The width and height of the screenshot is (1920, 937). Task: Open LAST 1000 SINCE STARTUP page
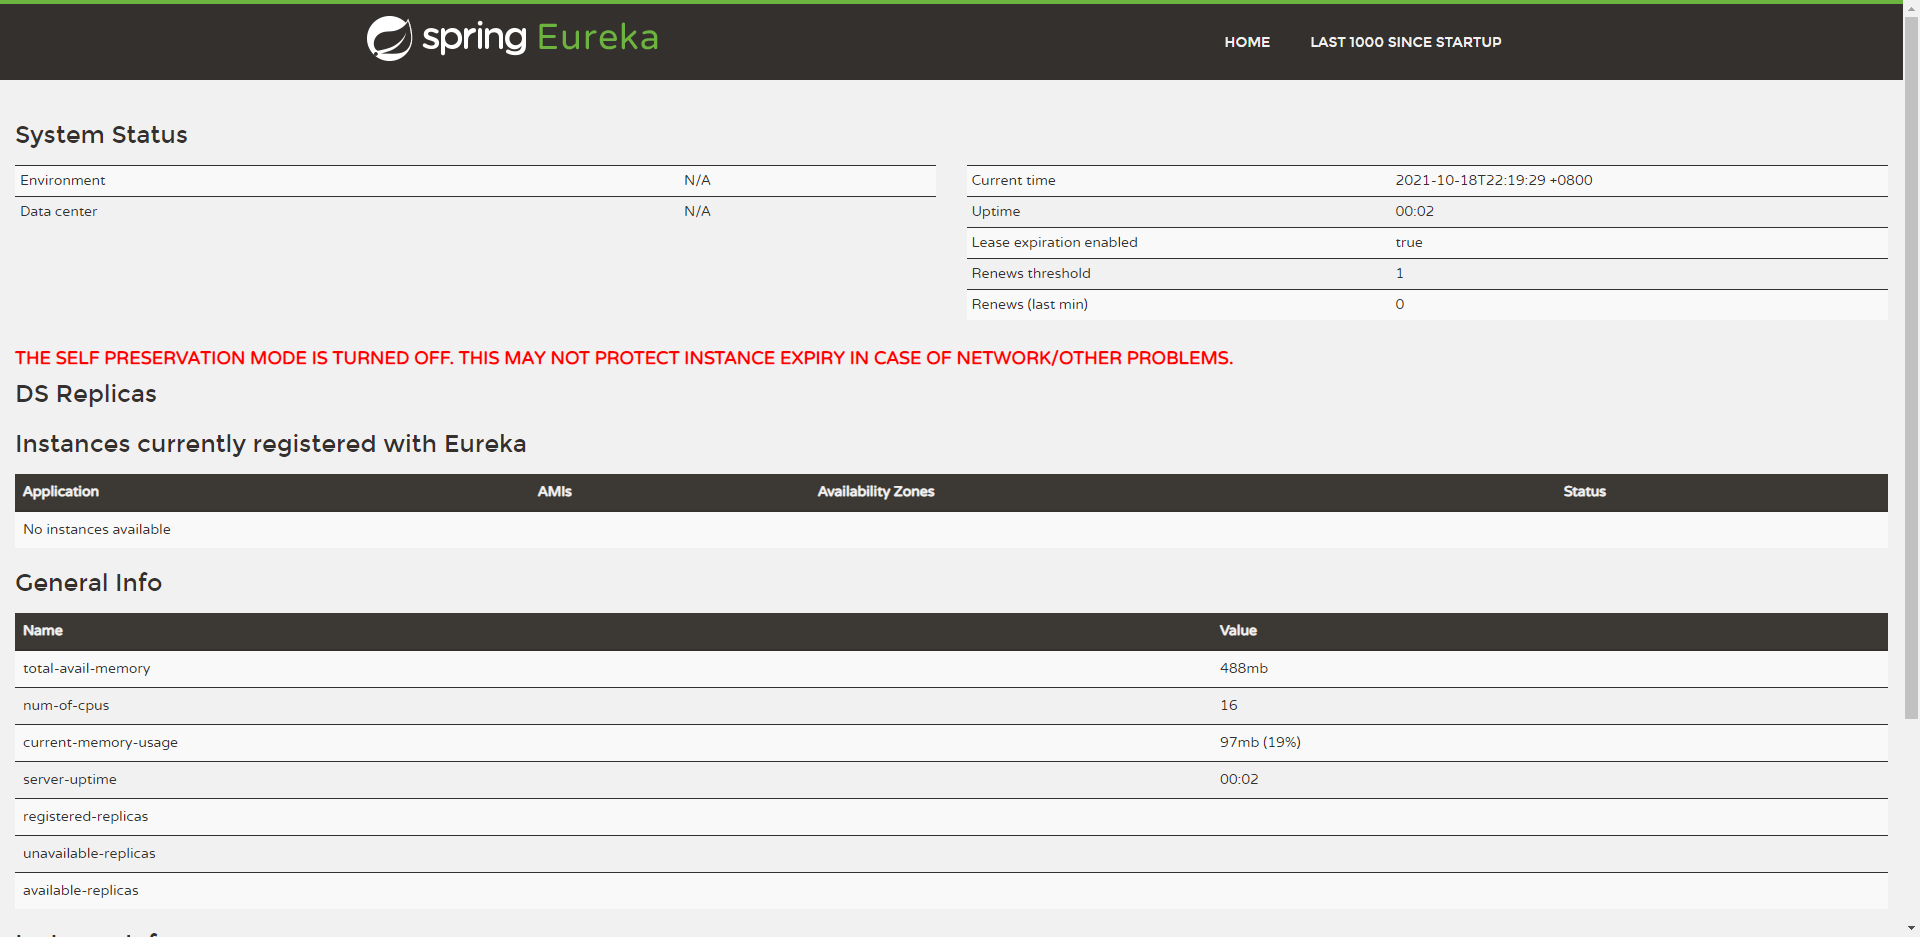[x=1405, y=42]
